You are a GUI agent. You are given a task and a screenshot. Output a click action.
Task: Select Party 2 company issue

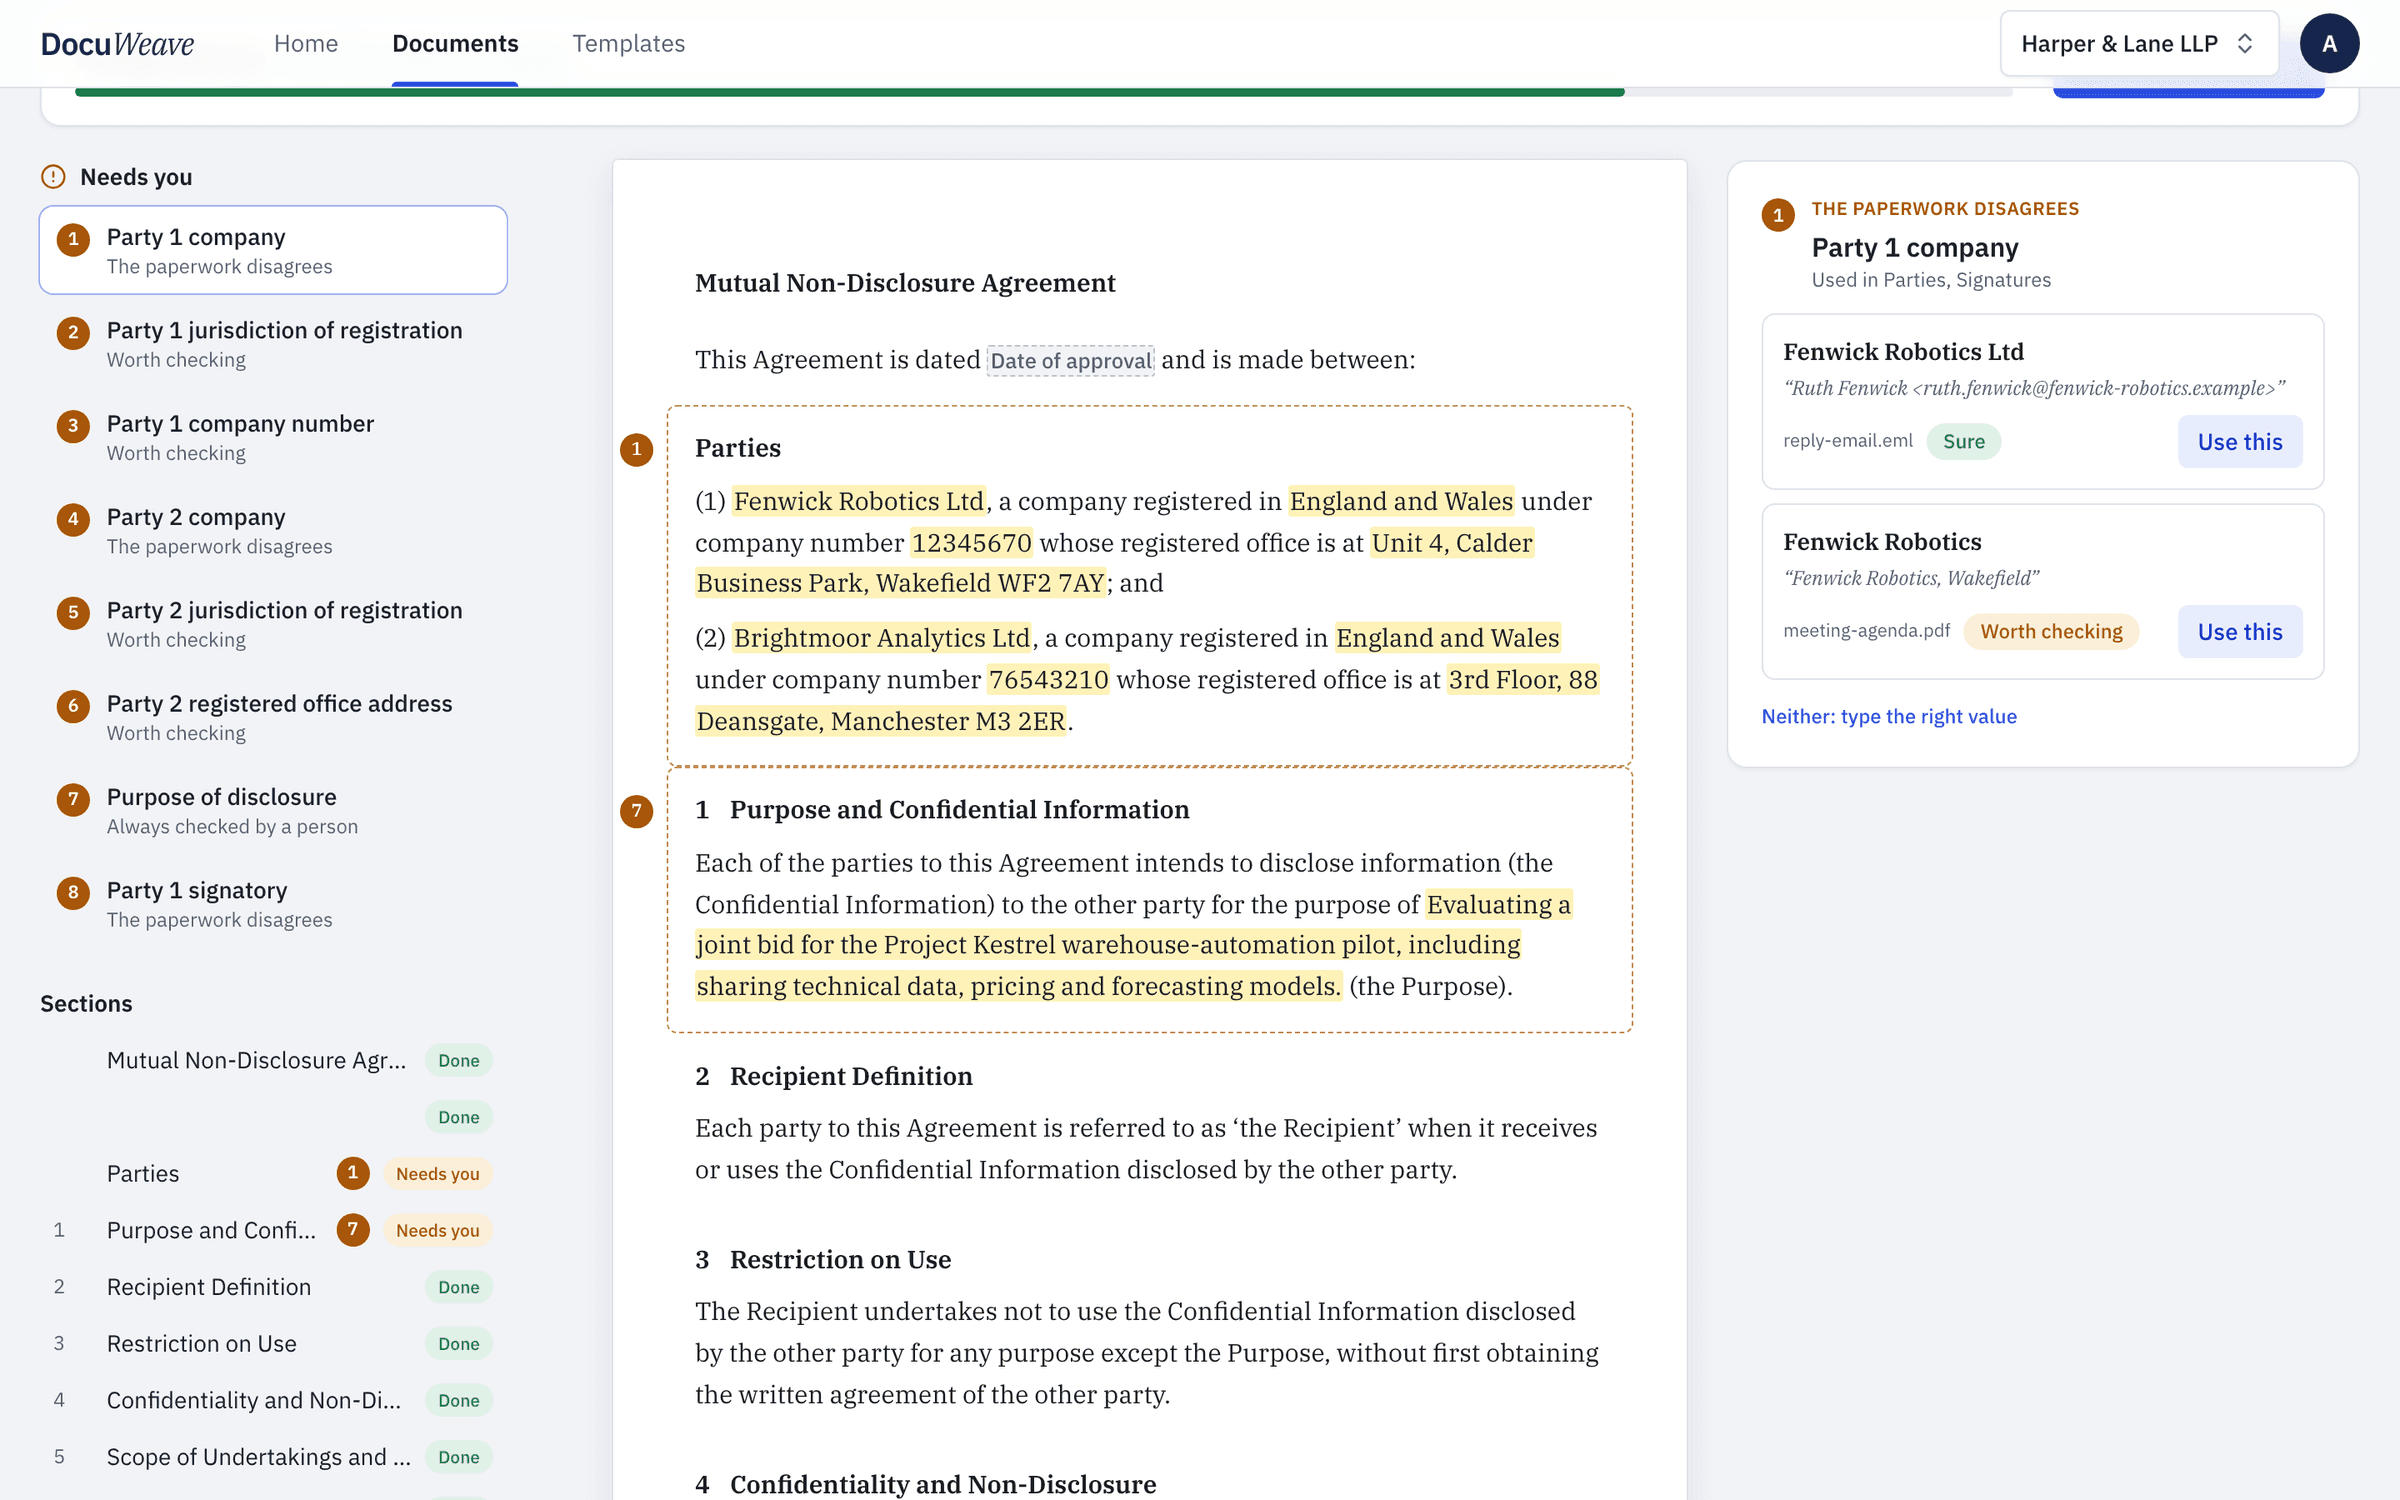(273, 530)
